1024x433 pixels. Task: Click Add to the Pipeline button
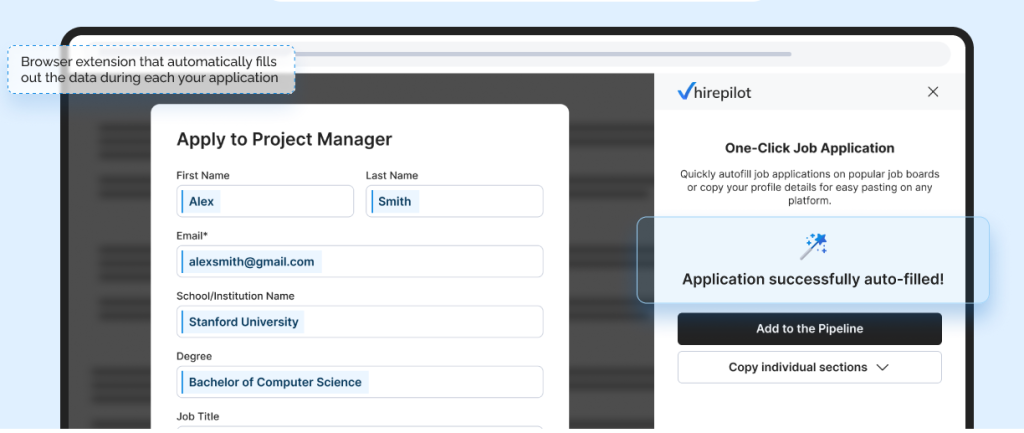[809, 329]
